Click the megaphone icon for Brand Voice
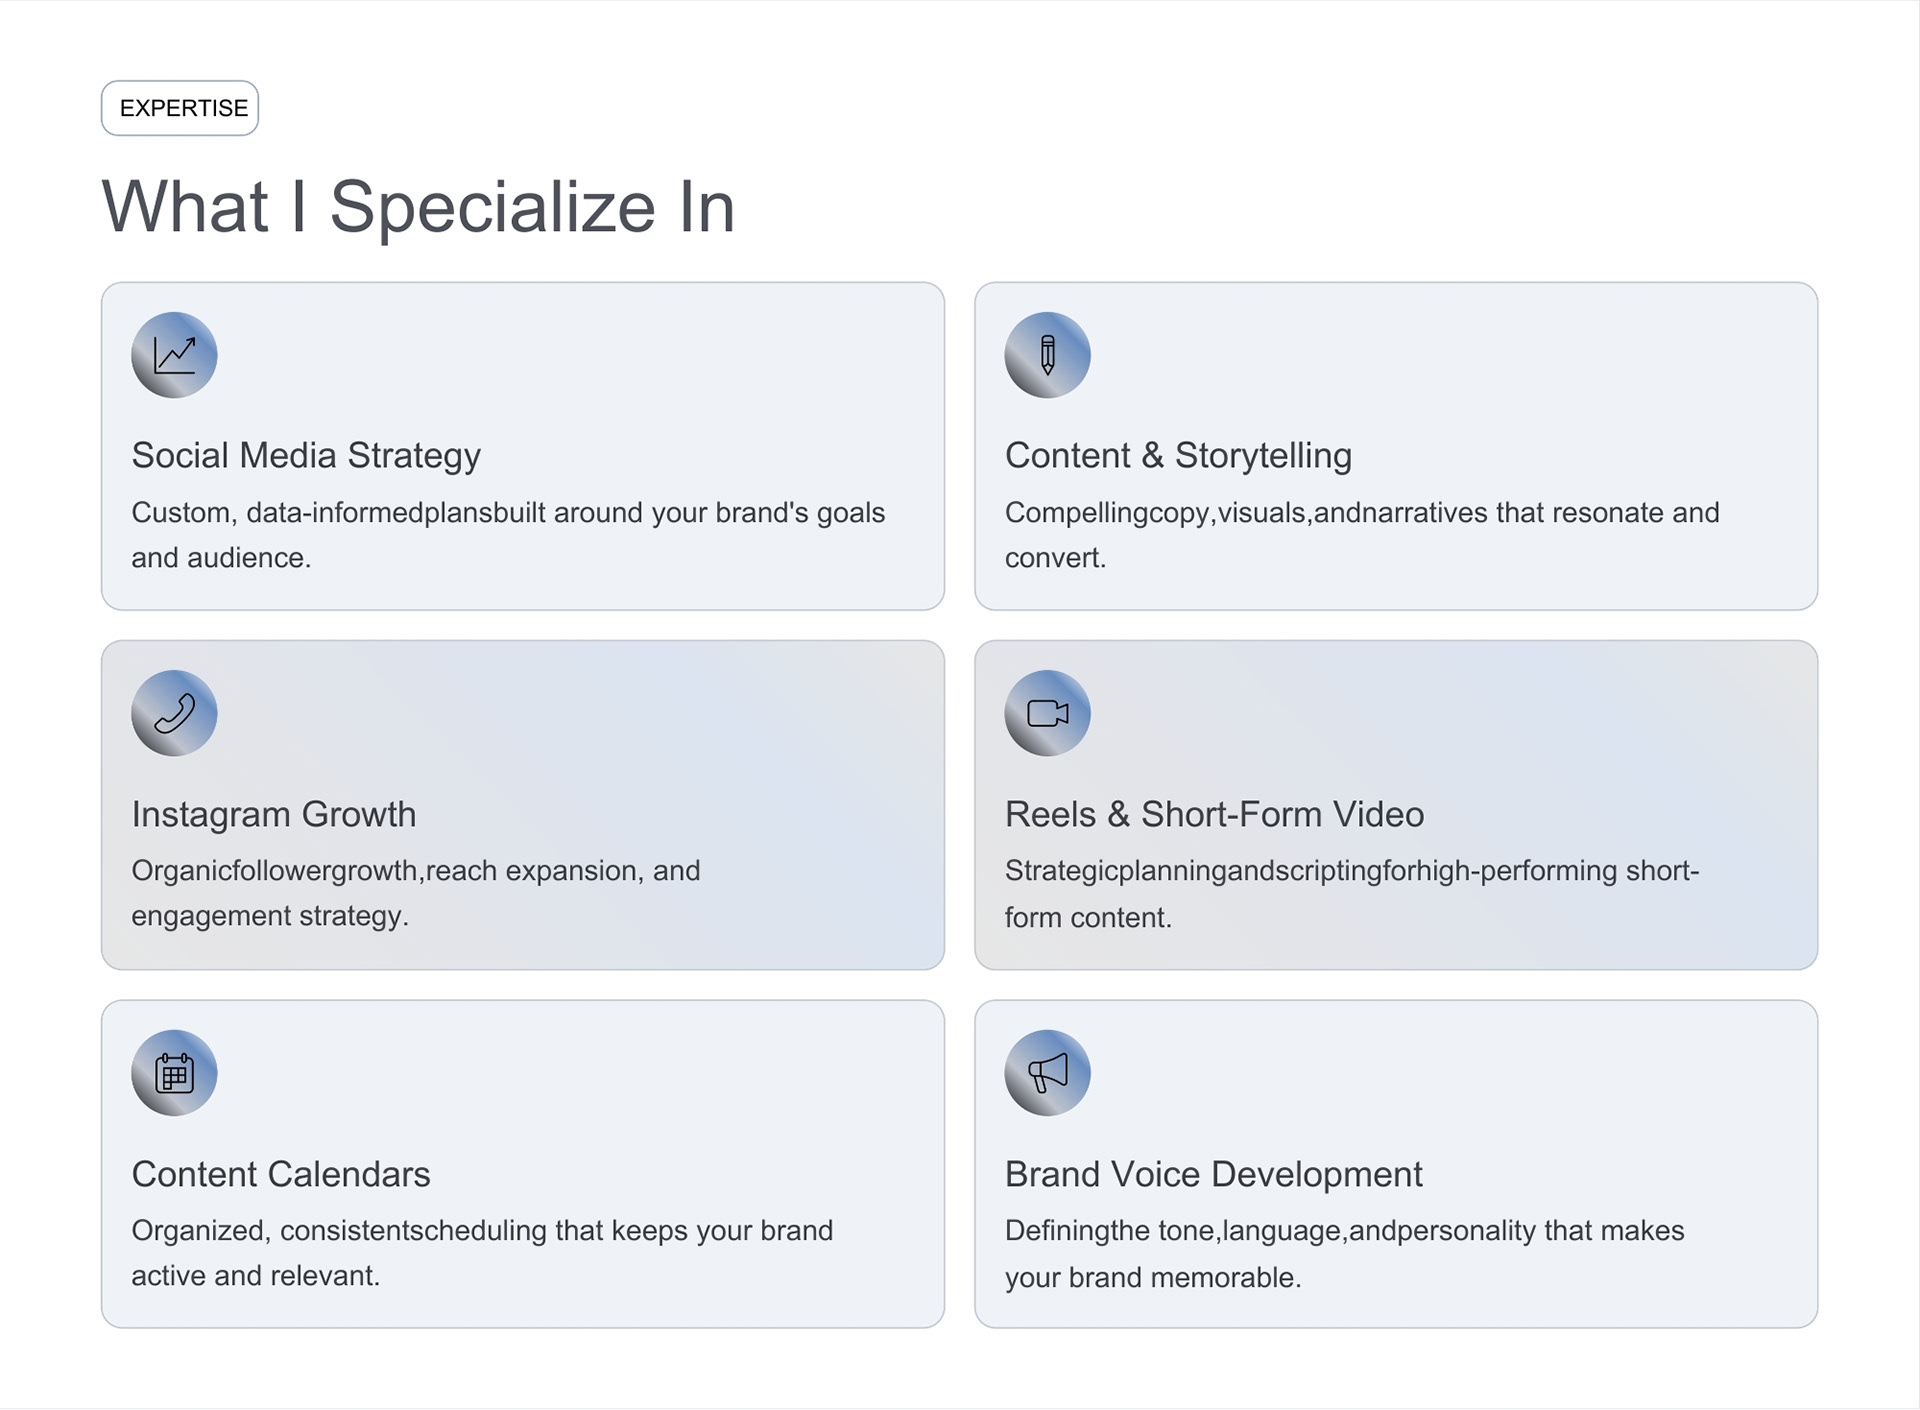 pyautogui.click(x=1047, y=1073)
